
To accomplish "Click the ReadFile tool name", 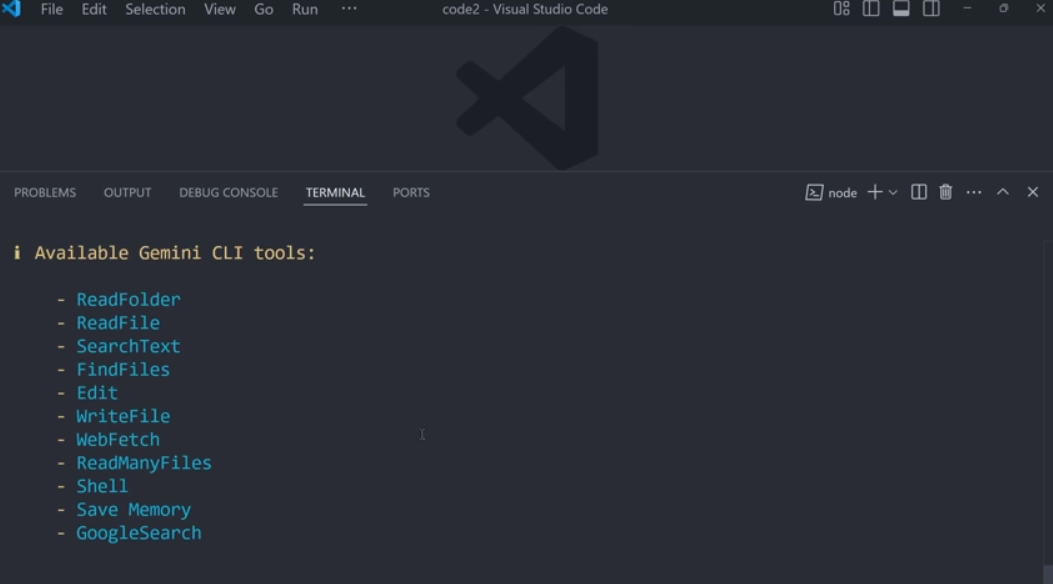I will tap(118, 323).
